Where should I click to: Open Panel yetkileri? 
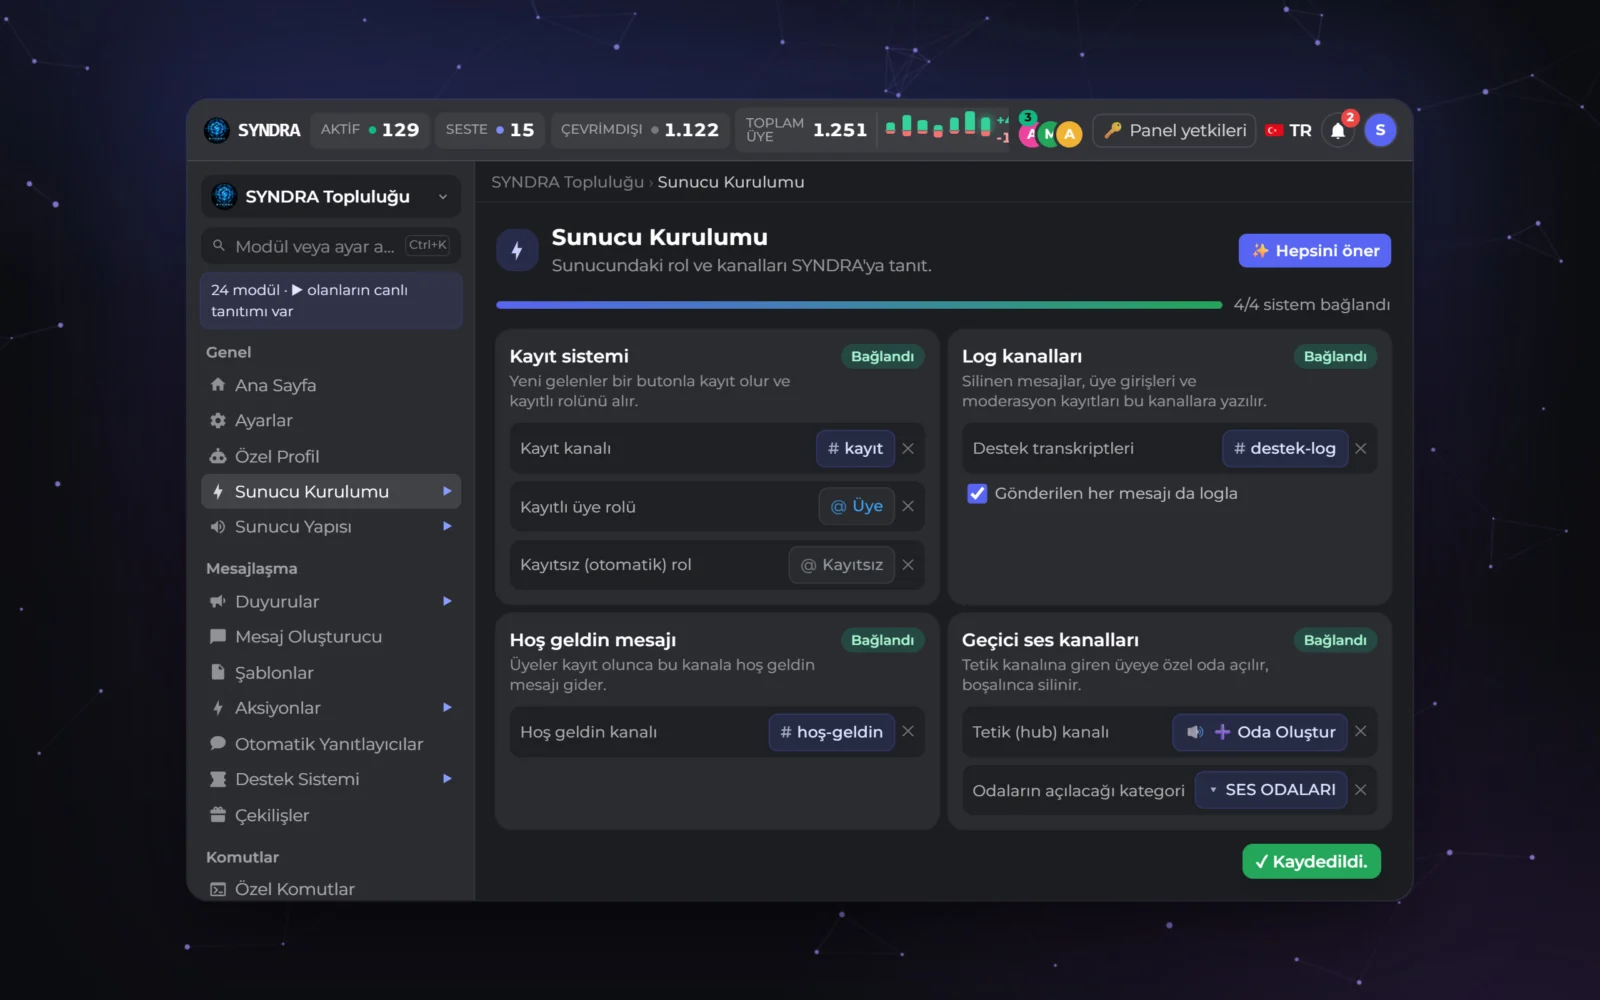[x=1175, y=130]
